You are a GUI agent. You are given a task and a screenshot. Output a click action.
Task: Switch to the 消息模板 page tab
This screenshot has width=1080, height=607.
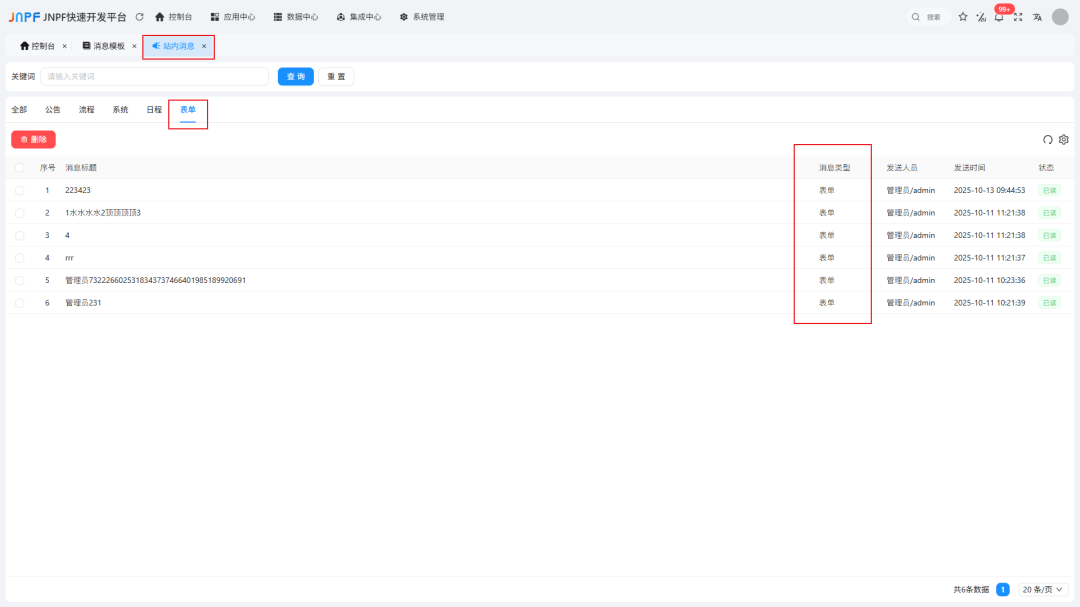104,46
